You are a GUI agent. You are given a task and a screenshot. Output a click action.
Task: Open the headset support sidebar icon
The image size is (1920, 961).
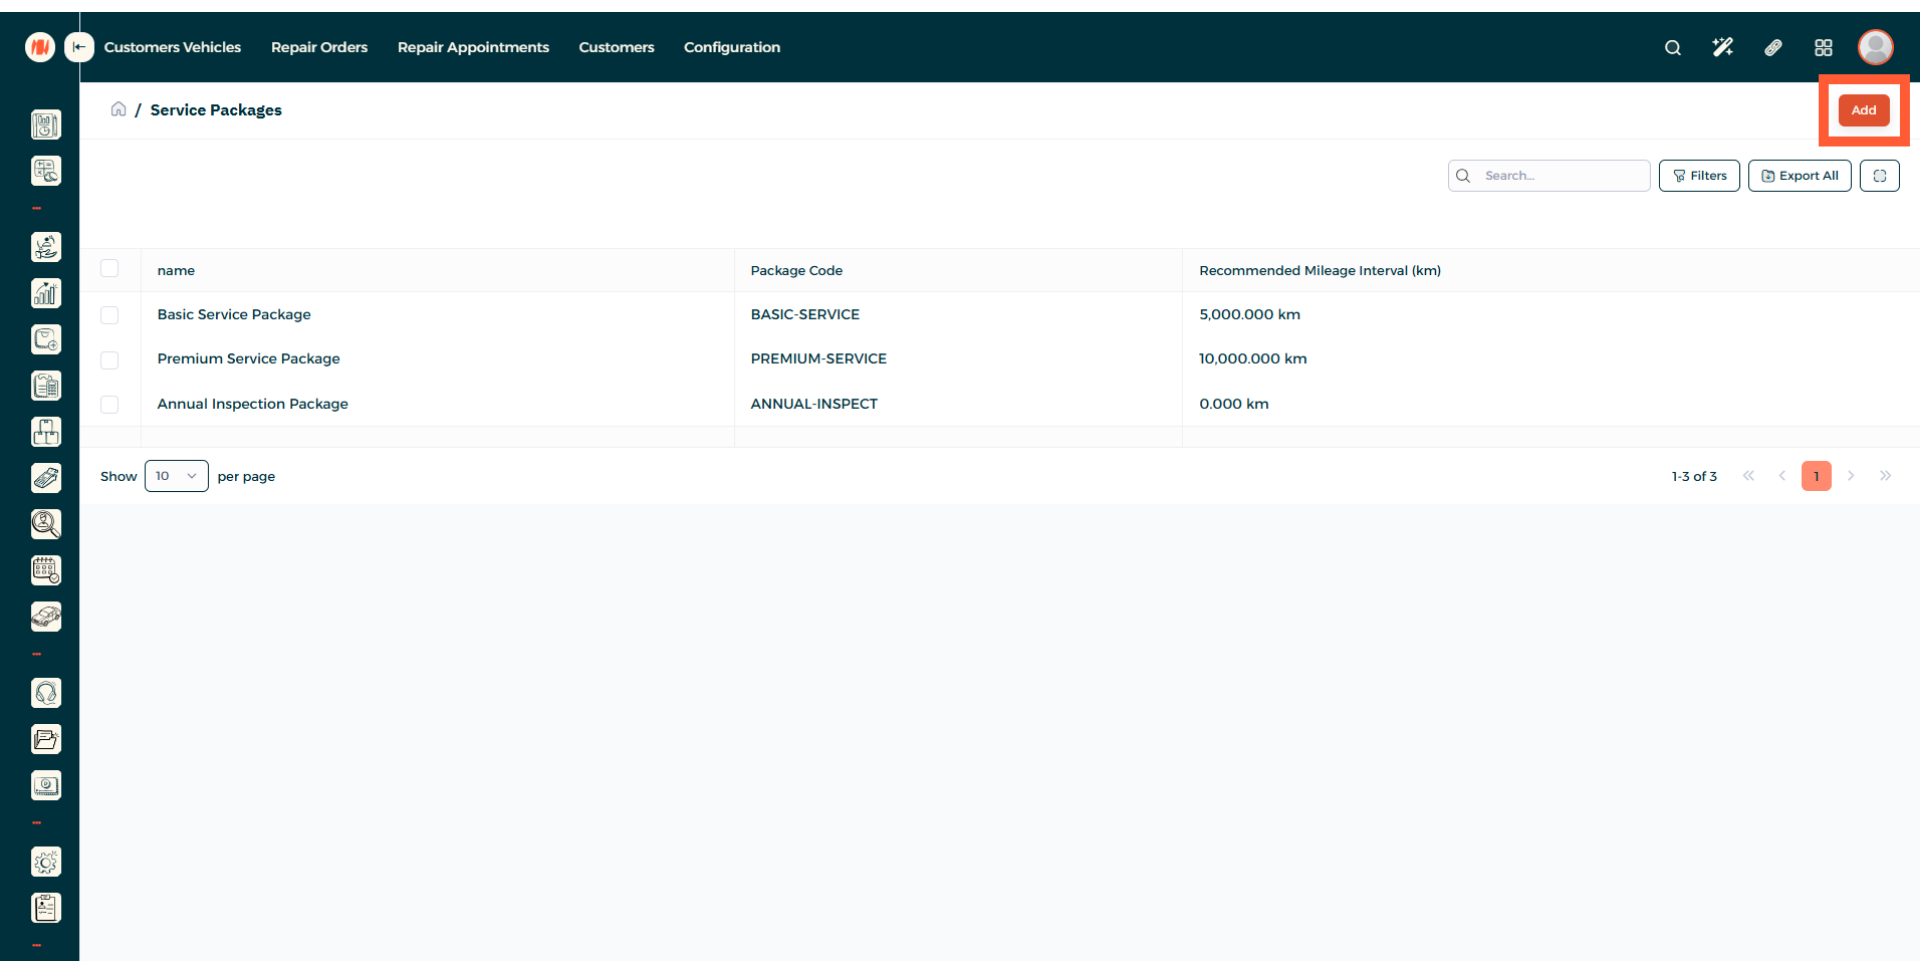coord(46,693)
